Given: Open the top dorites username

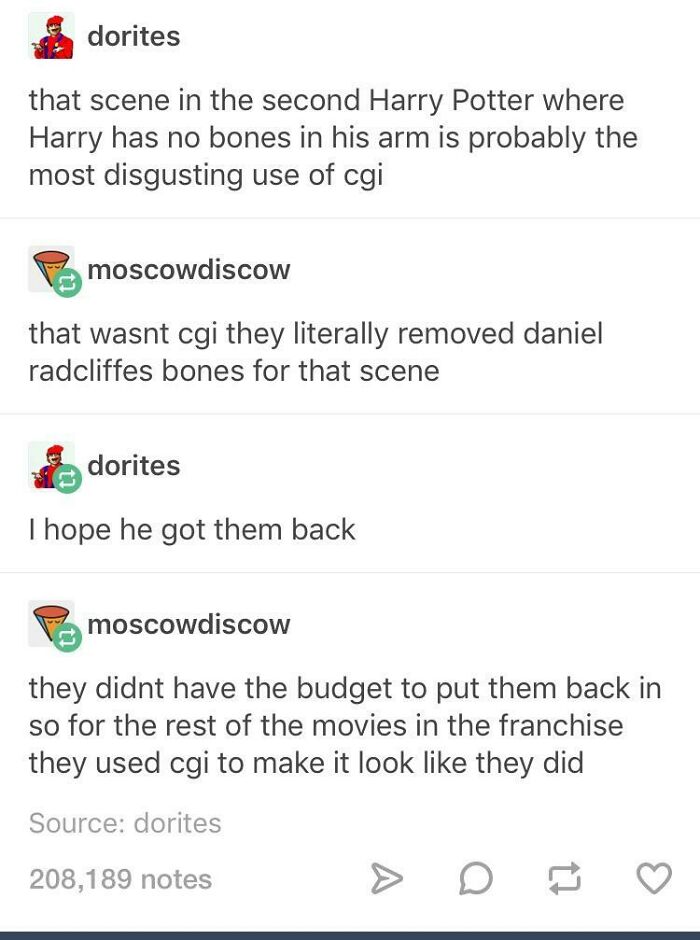Looking at the screenshot, I should point(134,36).
